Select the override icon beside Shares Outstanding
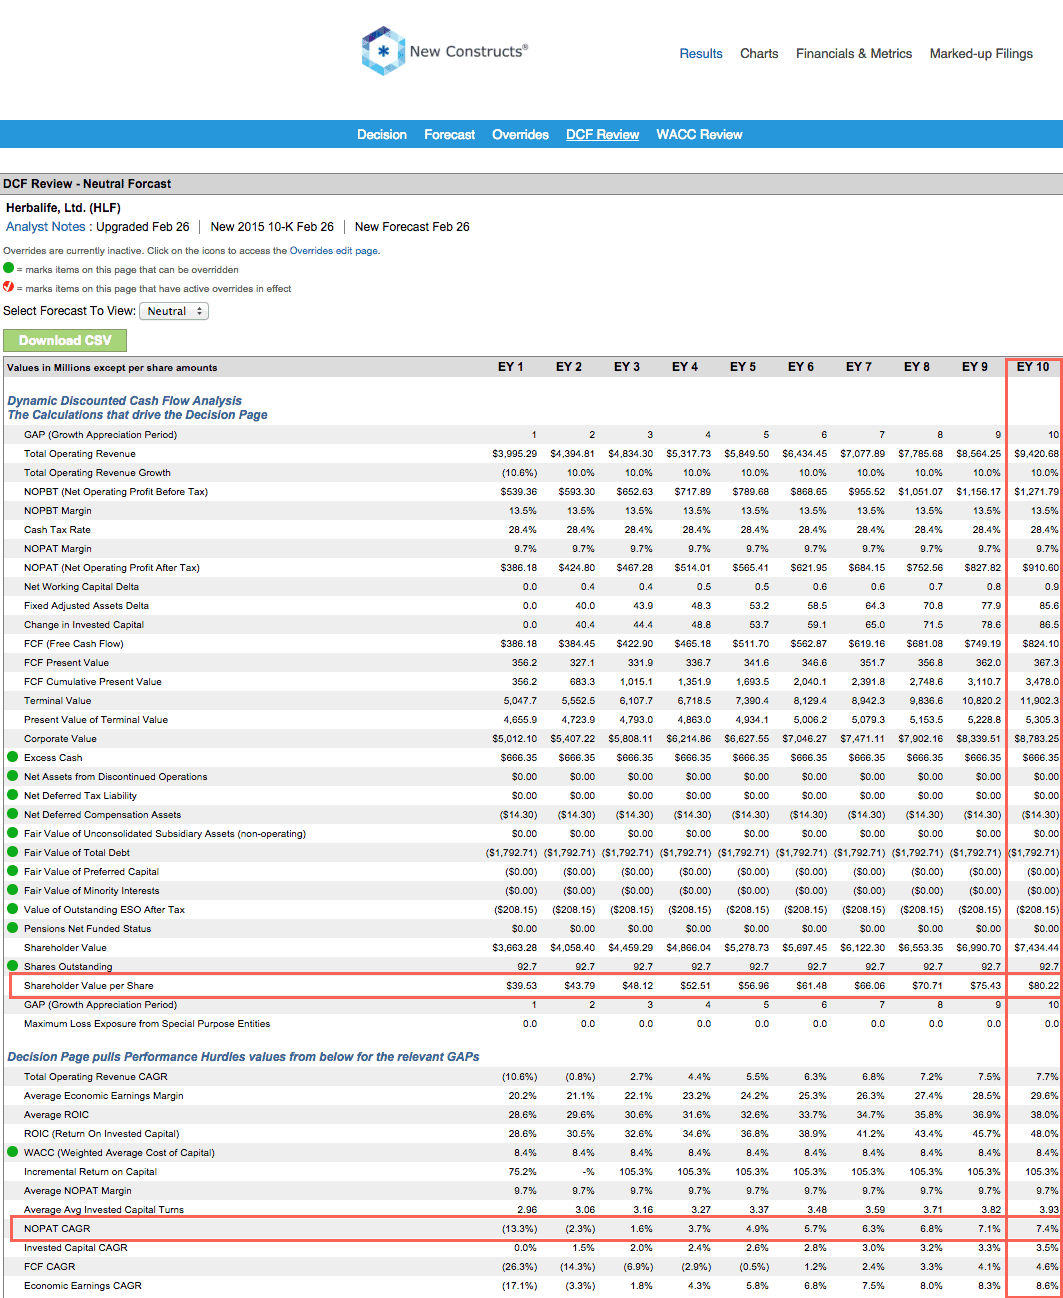This screenshot has width=1063, height=1298. click(13, 966)
